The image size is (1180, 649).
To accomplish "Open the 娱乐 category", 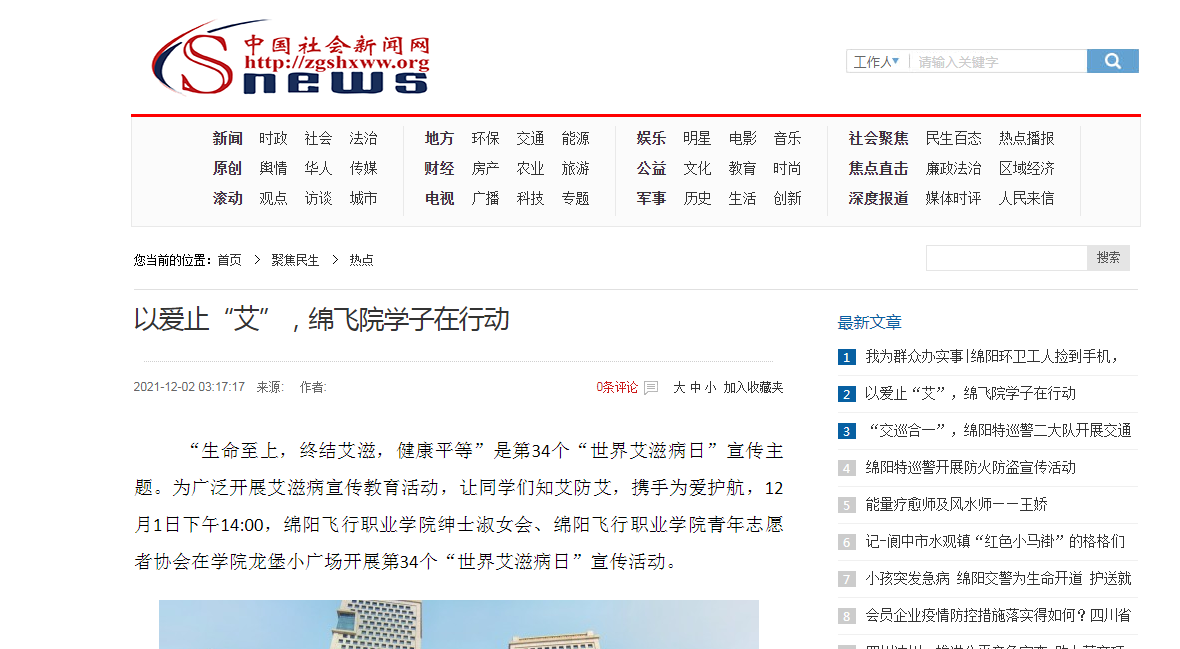I will point(651,138).
